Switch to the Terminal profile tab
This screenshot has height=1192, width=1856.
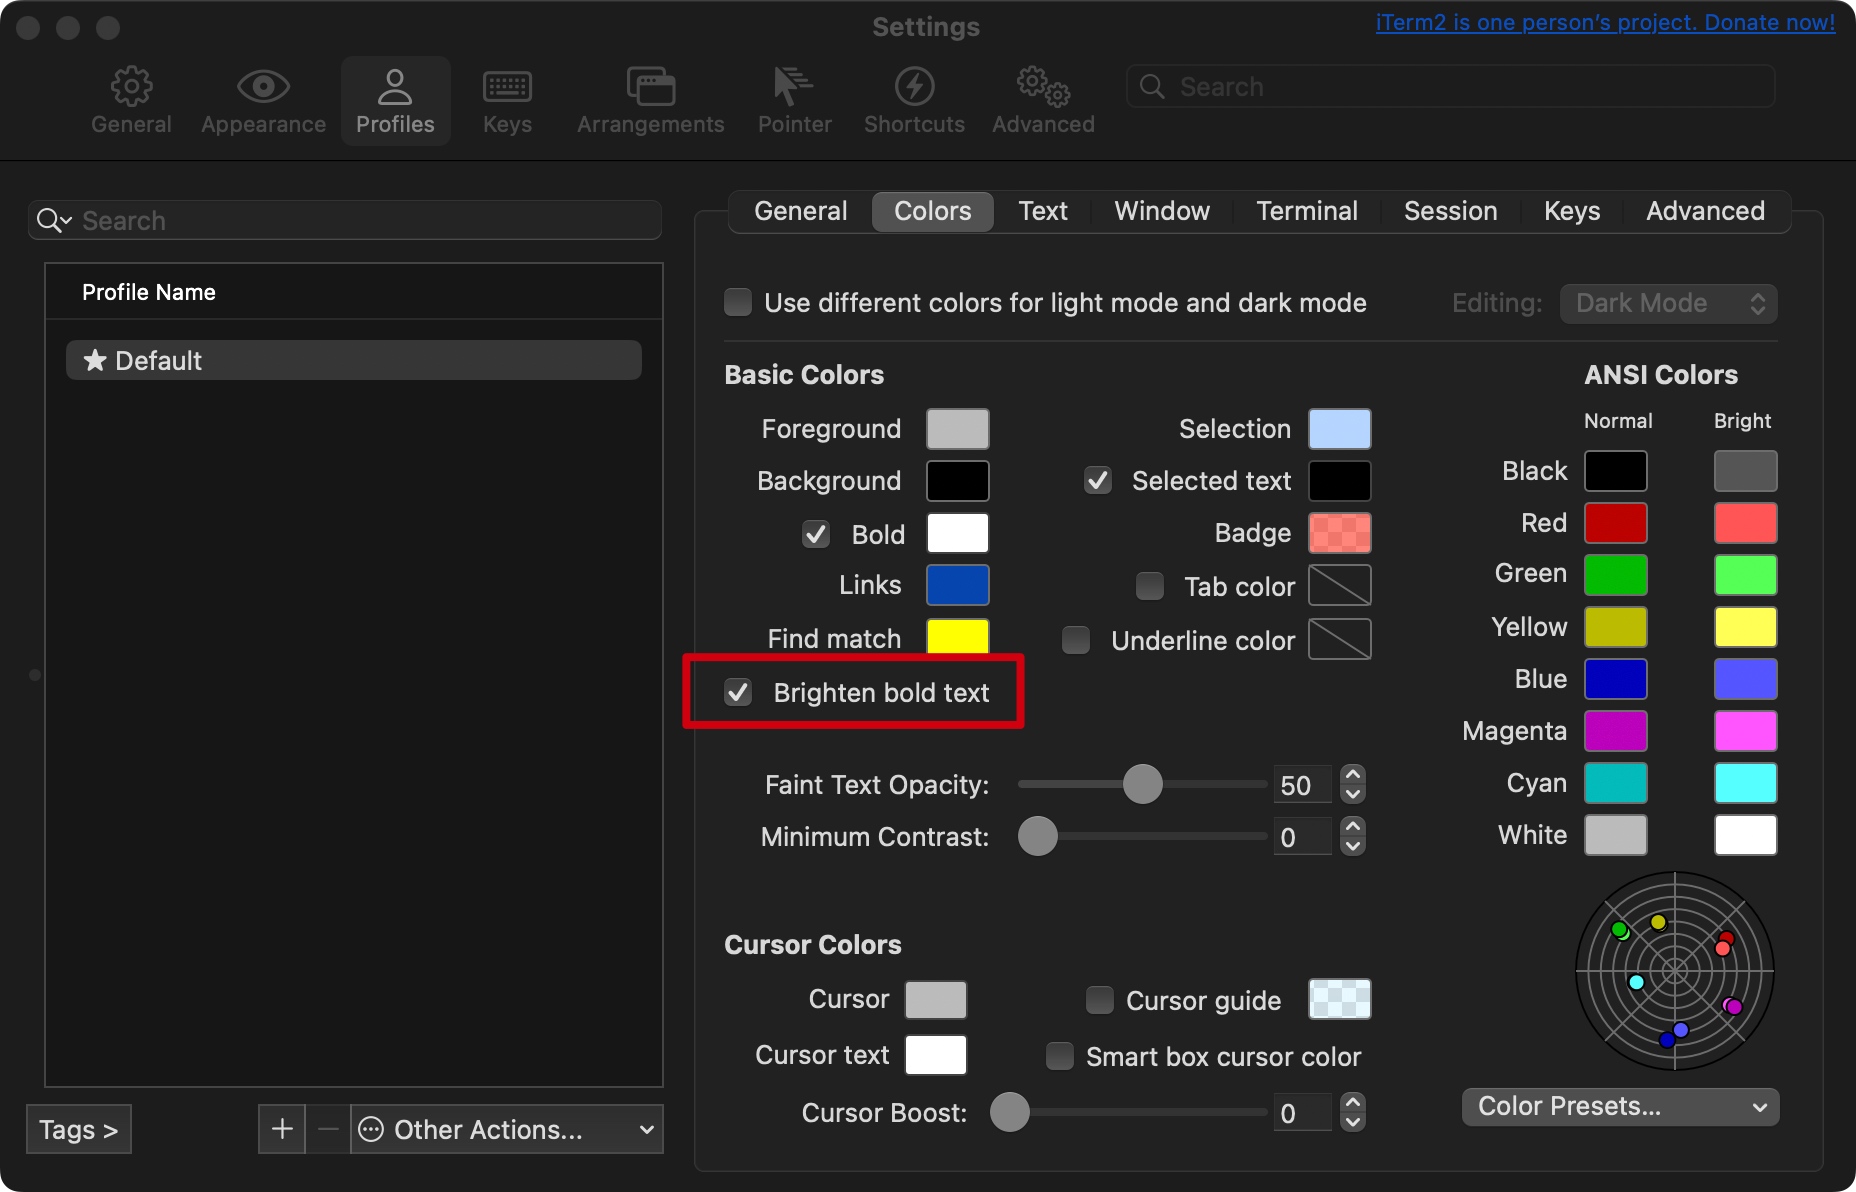click(x=1306, y=211)
